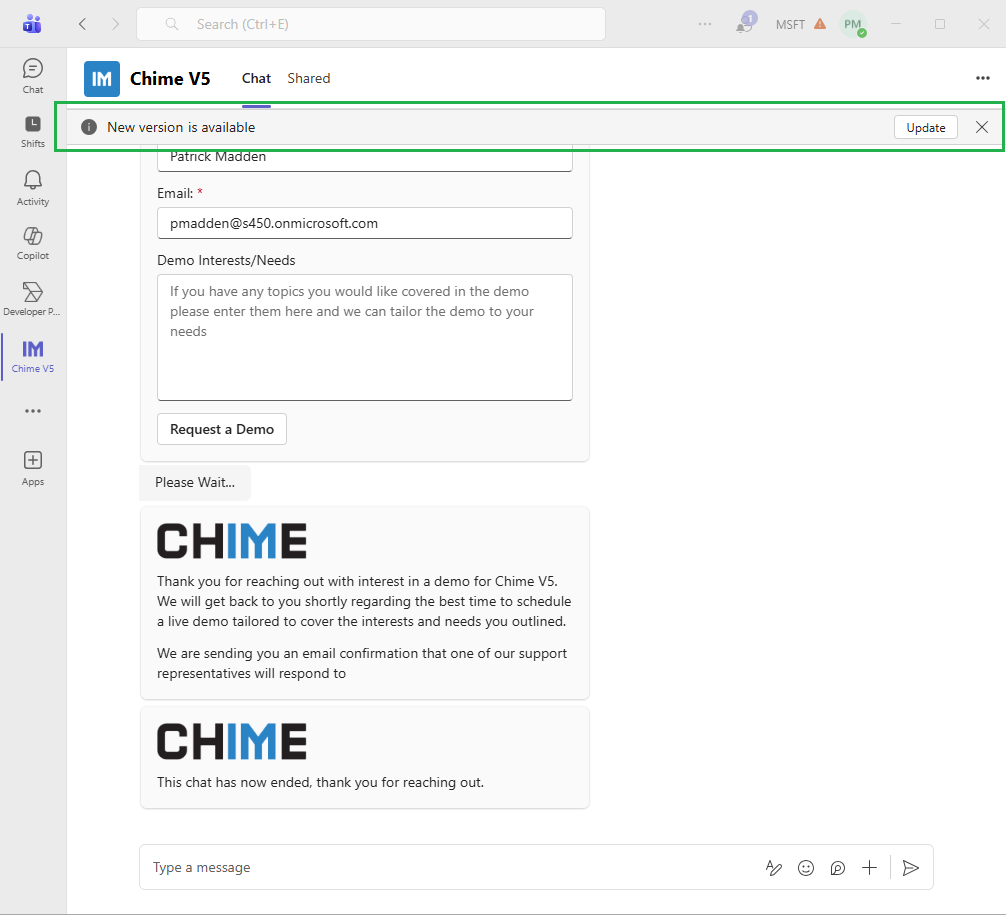Image resolution: width=1006 pixels, height=915 pixels.
Task: Go back in navigation history
Action: 82,24
